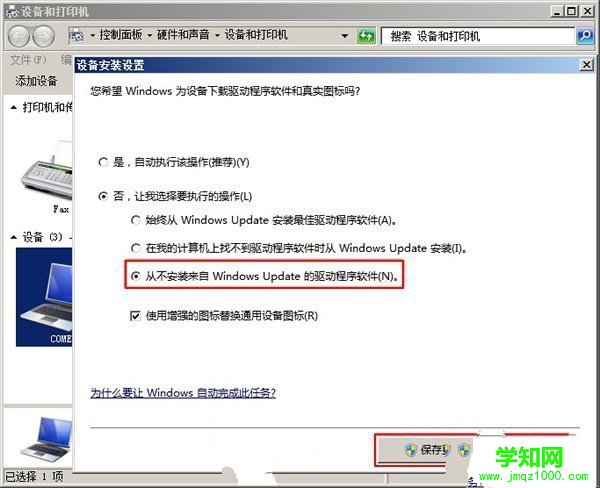The image size is (600, 488).
Task: Select the highlighted laptop computer device
Action: 44,297
